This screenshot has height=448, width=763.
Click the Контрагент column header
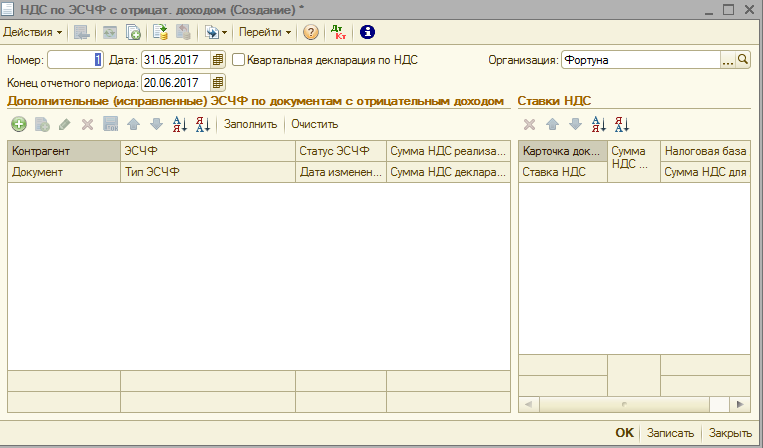[62, 151]
